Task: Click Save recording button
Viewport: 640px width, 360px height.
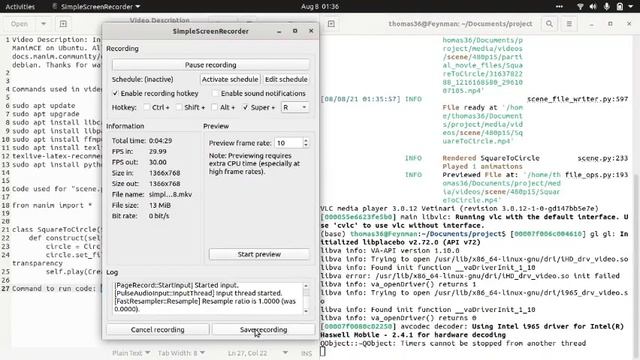Action: (x=263, y=329)
